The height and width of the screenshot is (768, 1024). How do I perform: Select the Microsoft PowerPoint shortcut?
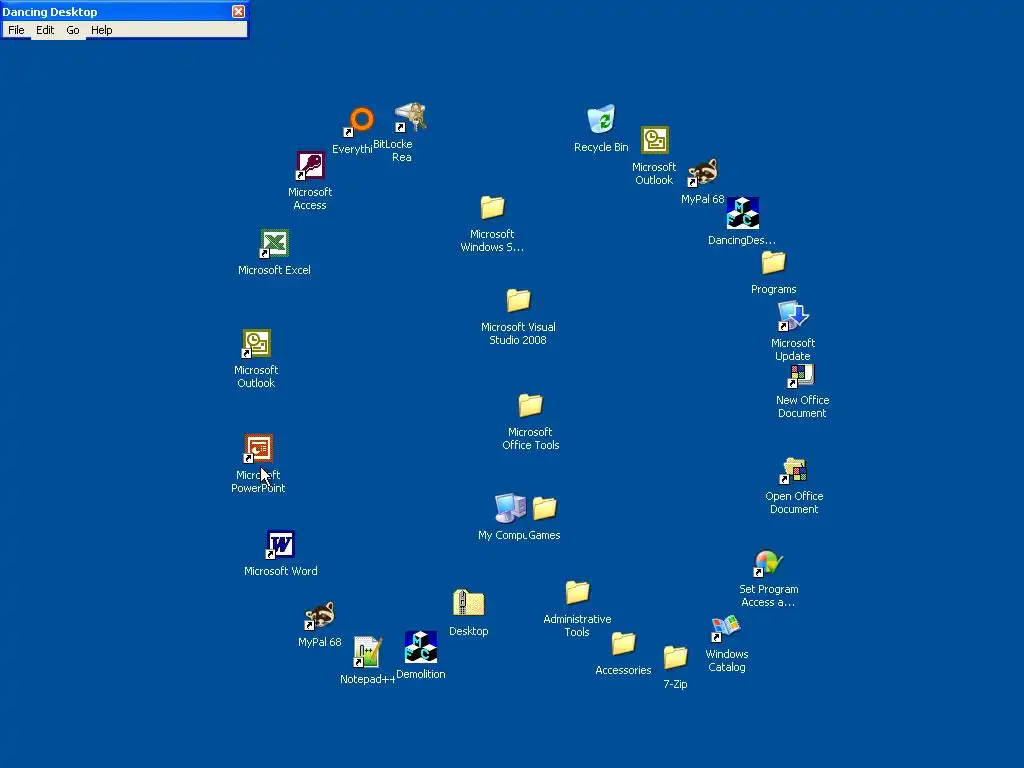258,449
